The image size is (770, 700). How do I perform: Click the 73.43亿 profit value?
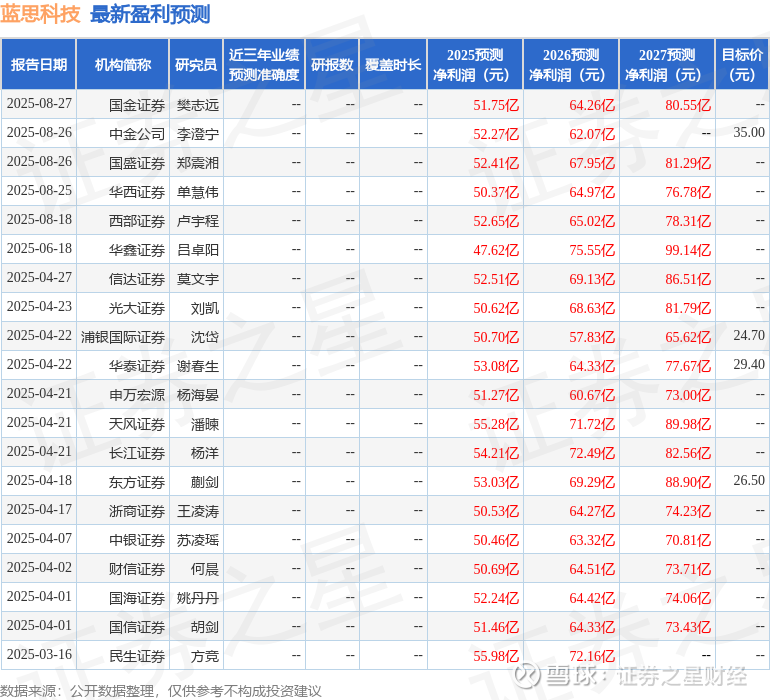(x=688, y=627)
